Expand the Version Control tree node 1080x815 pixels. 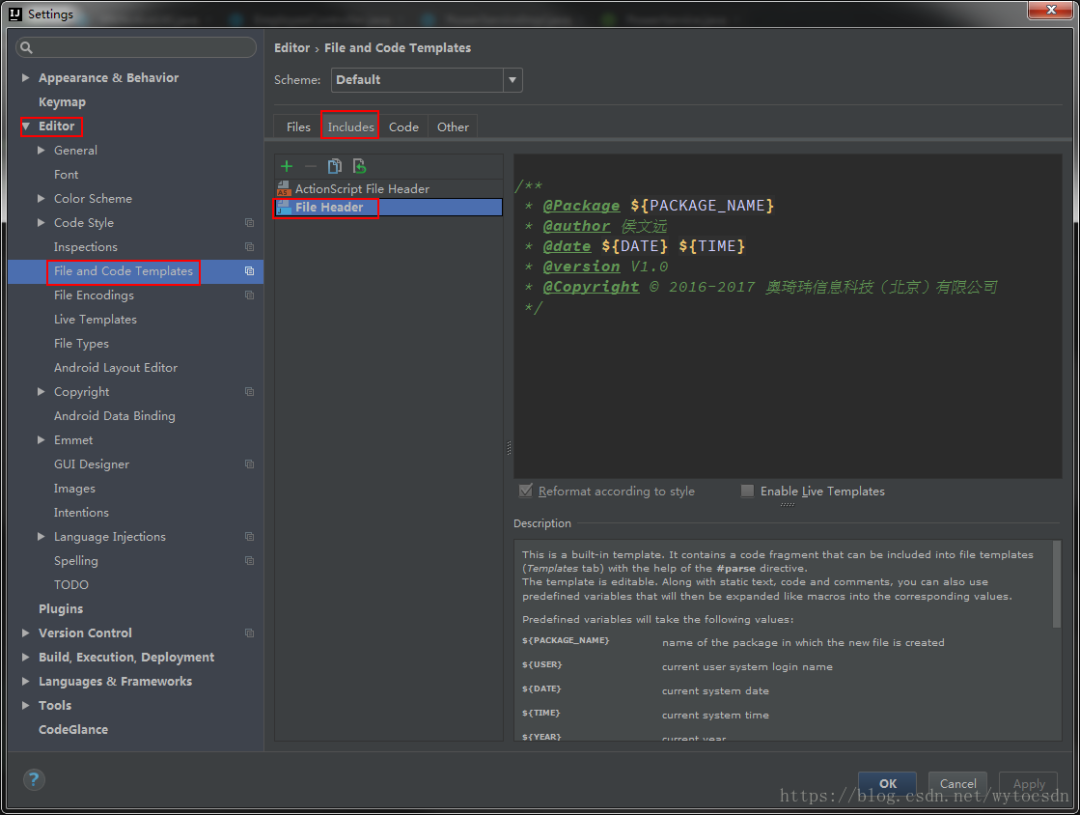coord(26,633)
